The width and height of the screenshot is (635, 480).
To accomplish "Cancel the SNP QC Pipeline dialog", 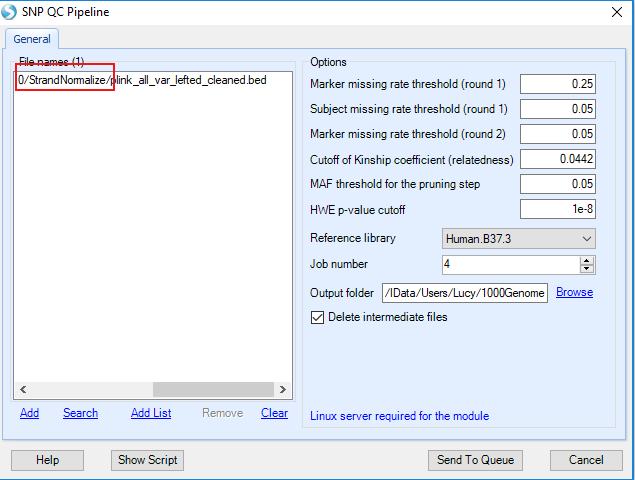I will coord(586,460).
